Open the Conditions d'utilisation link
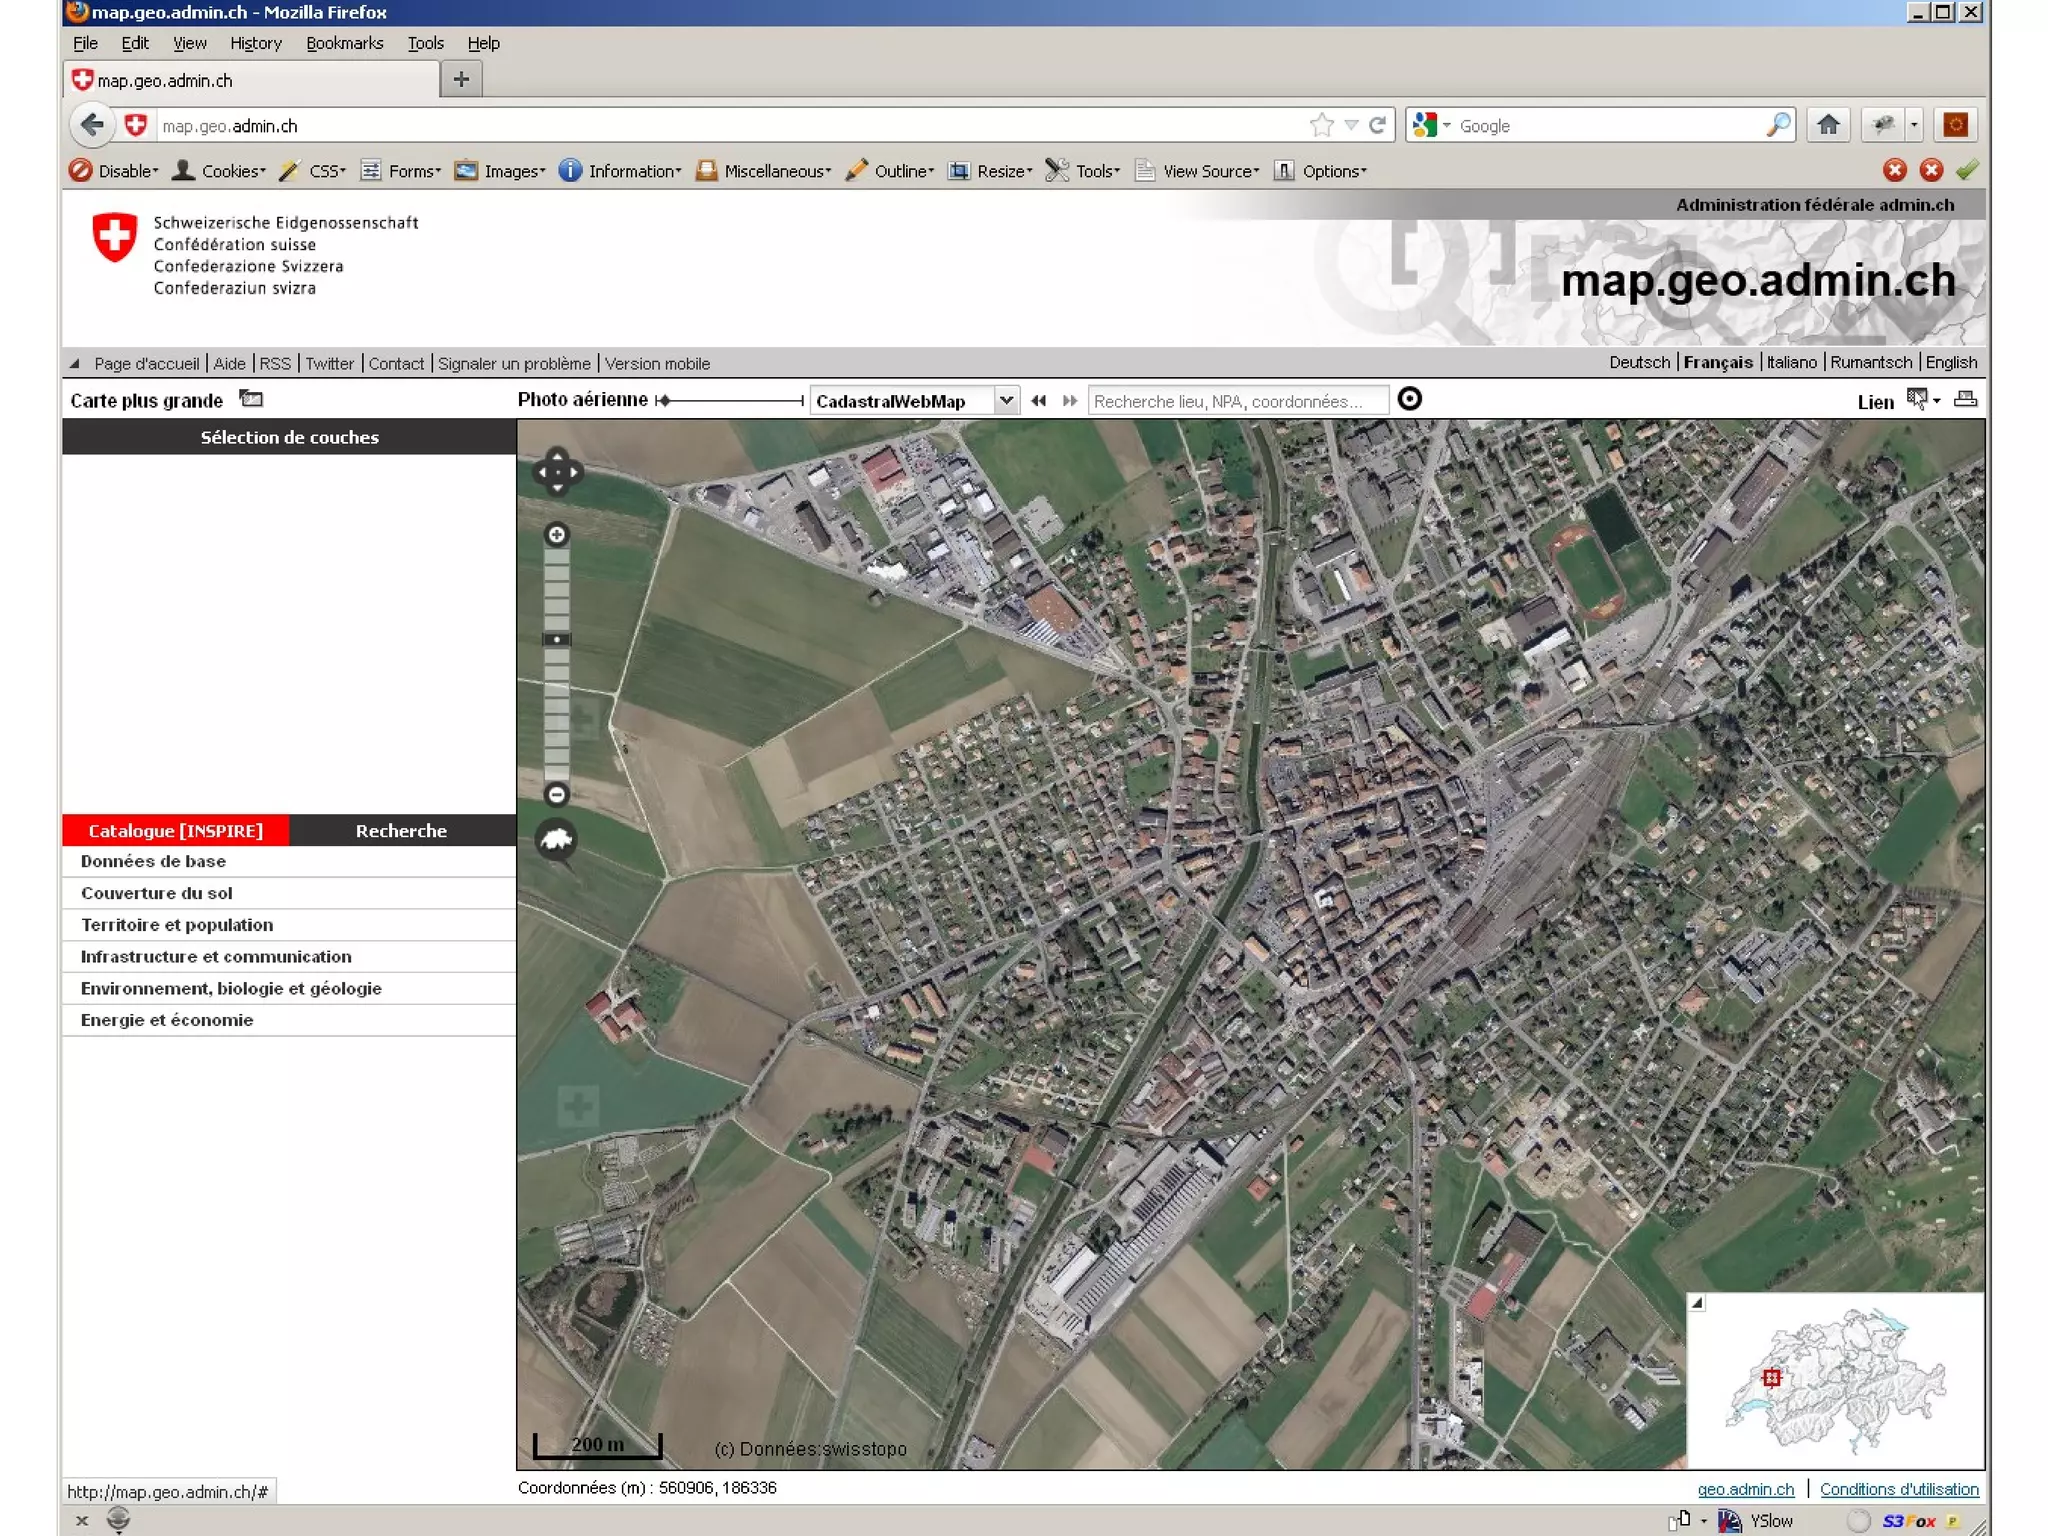2048x1536 pixels. [1898, 1489]
